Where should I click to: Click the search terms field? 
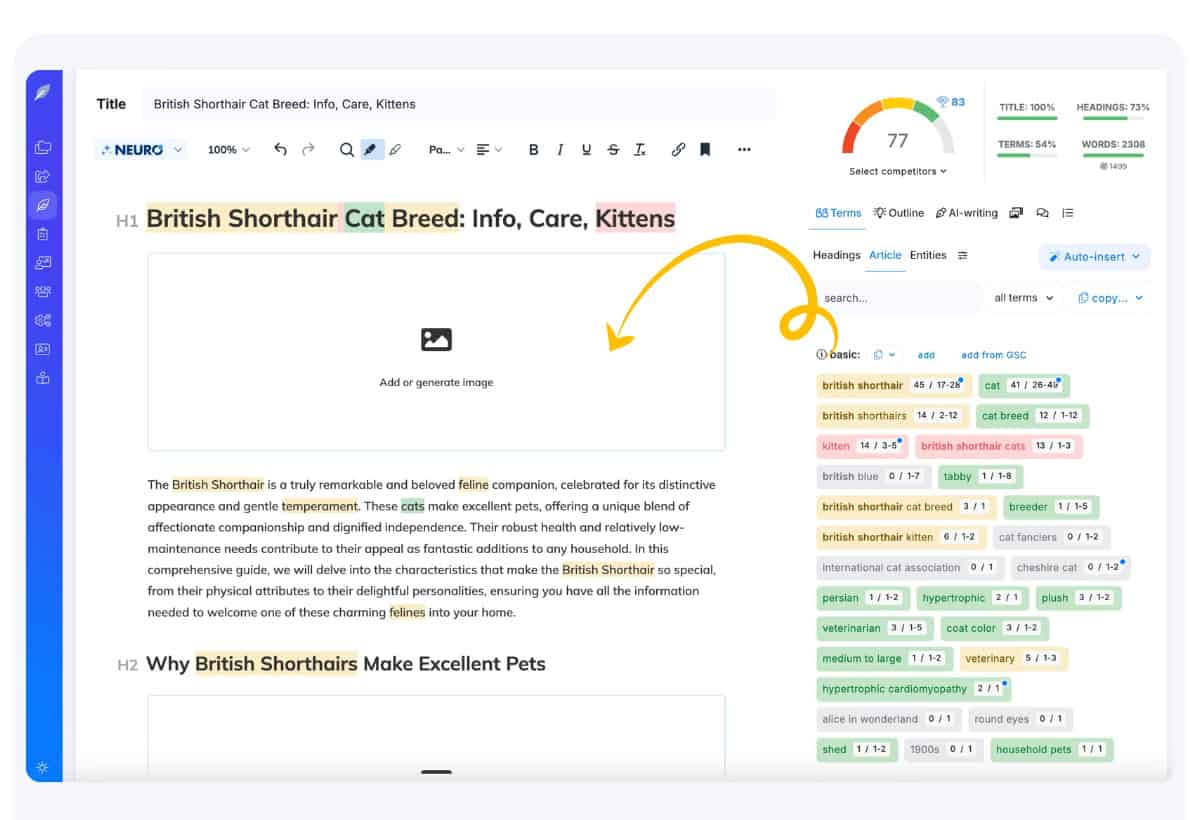pyautogui.click(x=898, y=298)
